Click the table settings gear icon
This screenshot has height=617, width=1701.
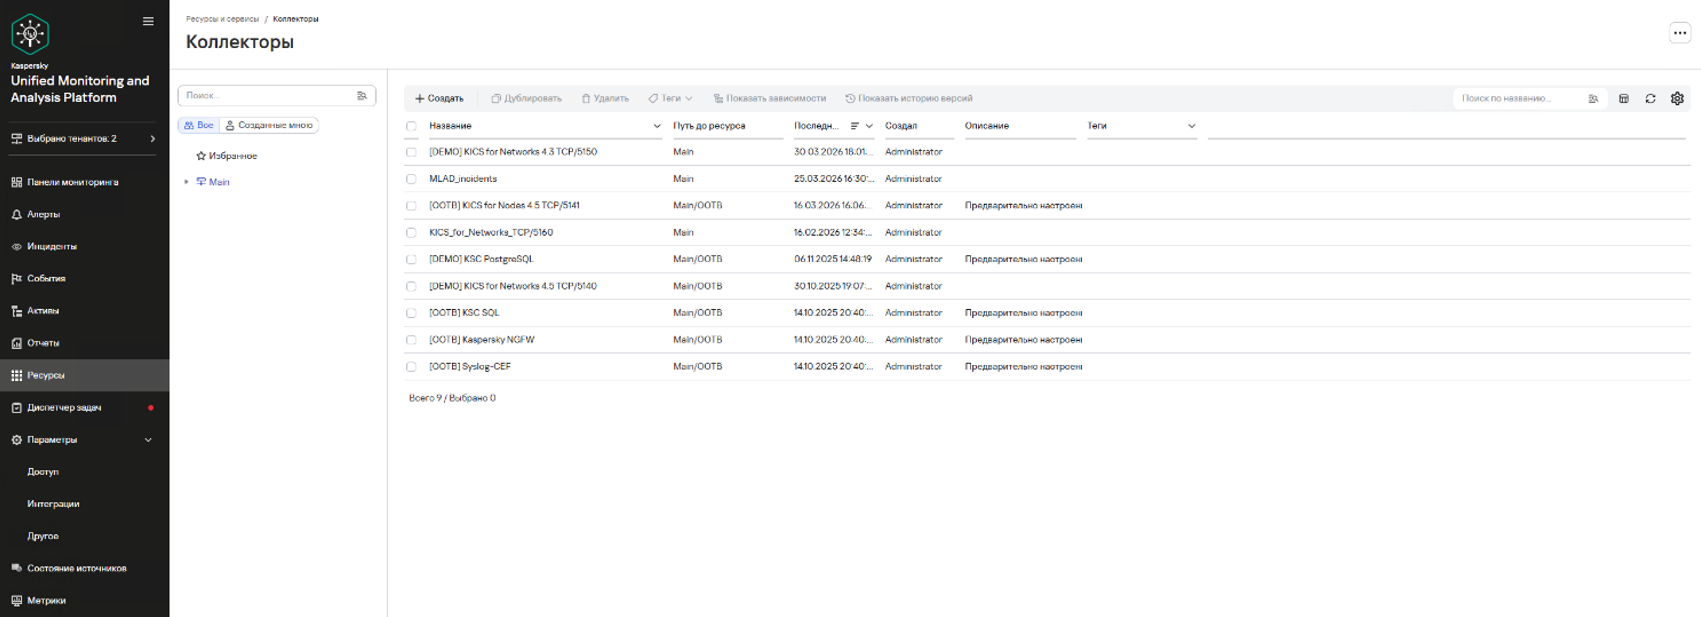pyautogui.click(x=1677, y=98)
